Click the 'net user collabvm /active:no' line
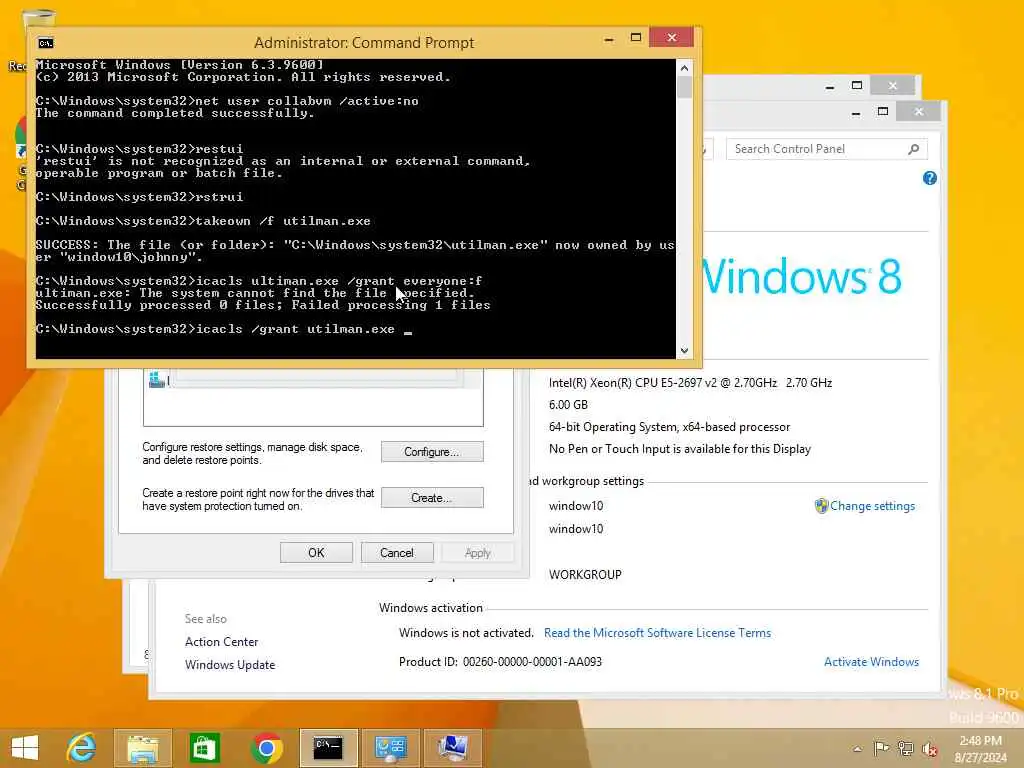The height and width of the screenshot is (768, 1024). [x=227, y=101]
